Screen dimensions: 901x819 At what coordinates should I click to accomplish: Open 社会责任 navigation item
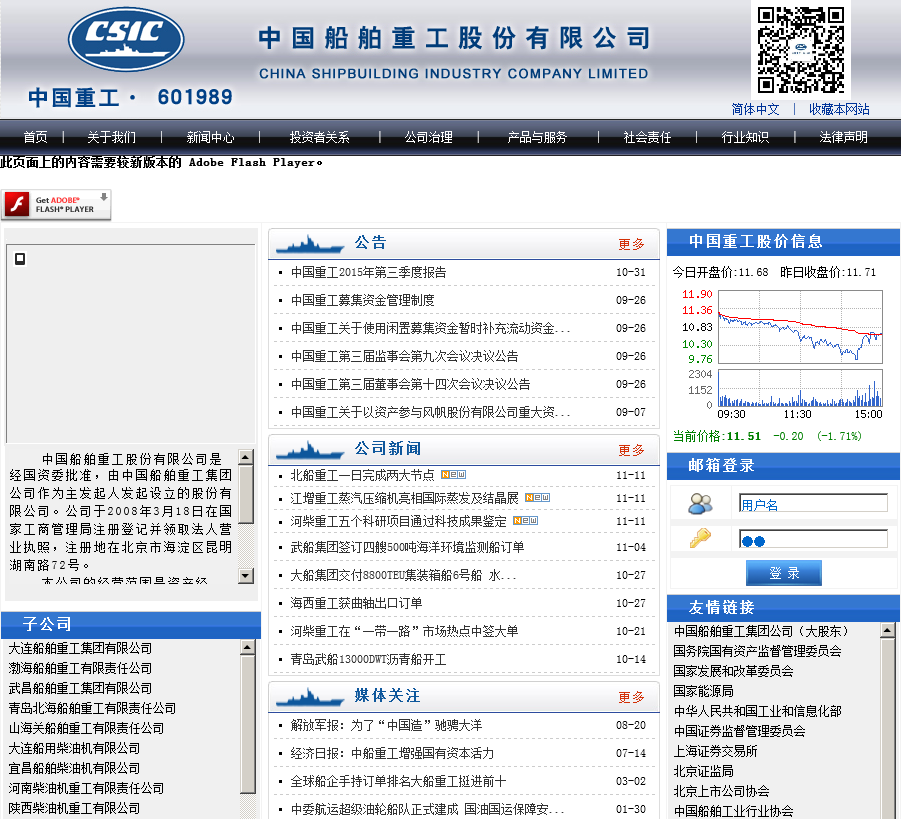[647, 137]
